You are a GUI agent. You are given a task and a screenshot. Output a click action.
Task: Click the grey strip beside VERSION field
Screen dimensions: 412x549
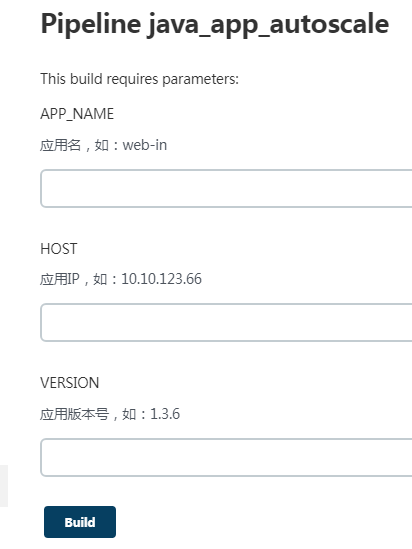[x=4, y=486]
